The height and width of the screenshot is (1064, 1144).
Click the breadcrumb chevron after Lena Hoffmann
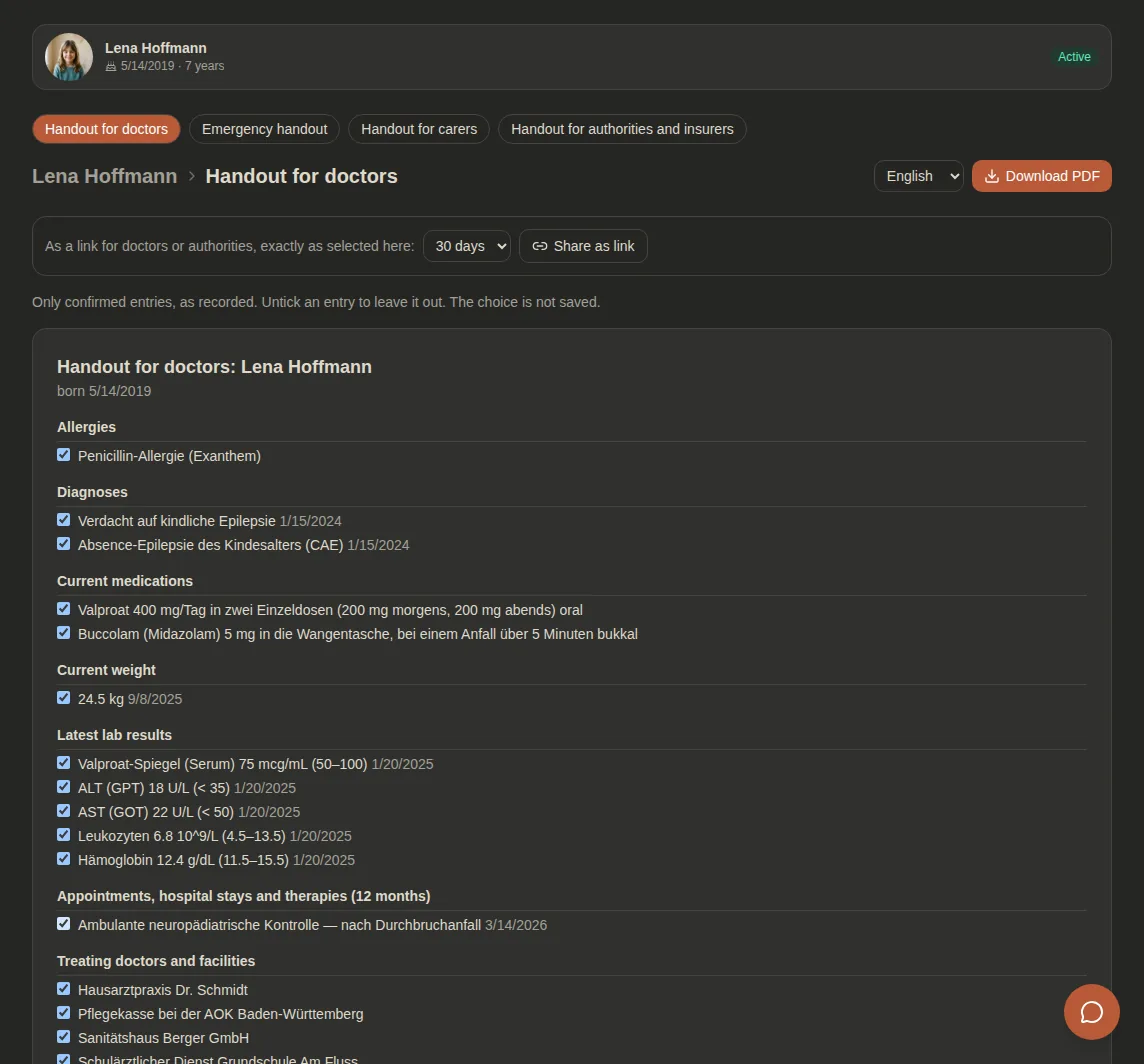click(191, 176)
